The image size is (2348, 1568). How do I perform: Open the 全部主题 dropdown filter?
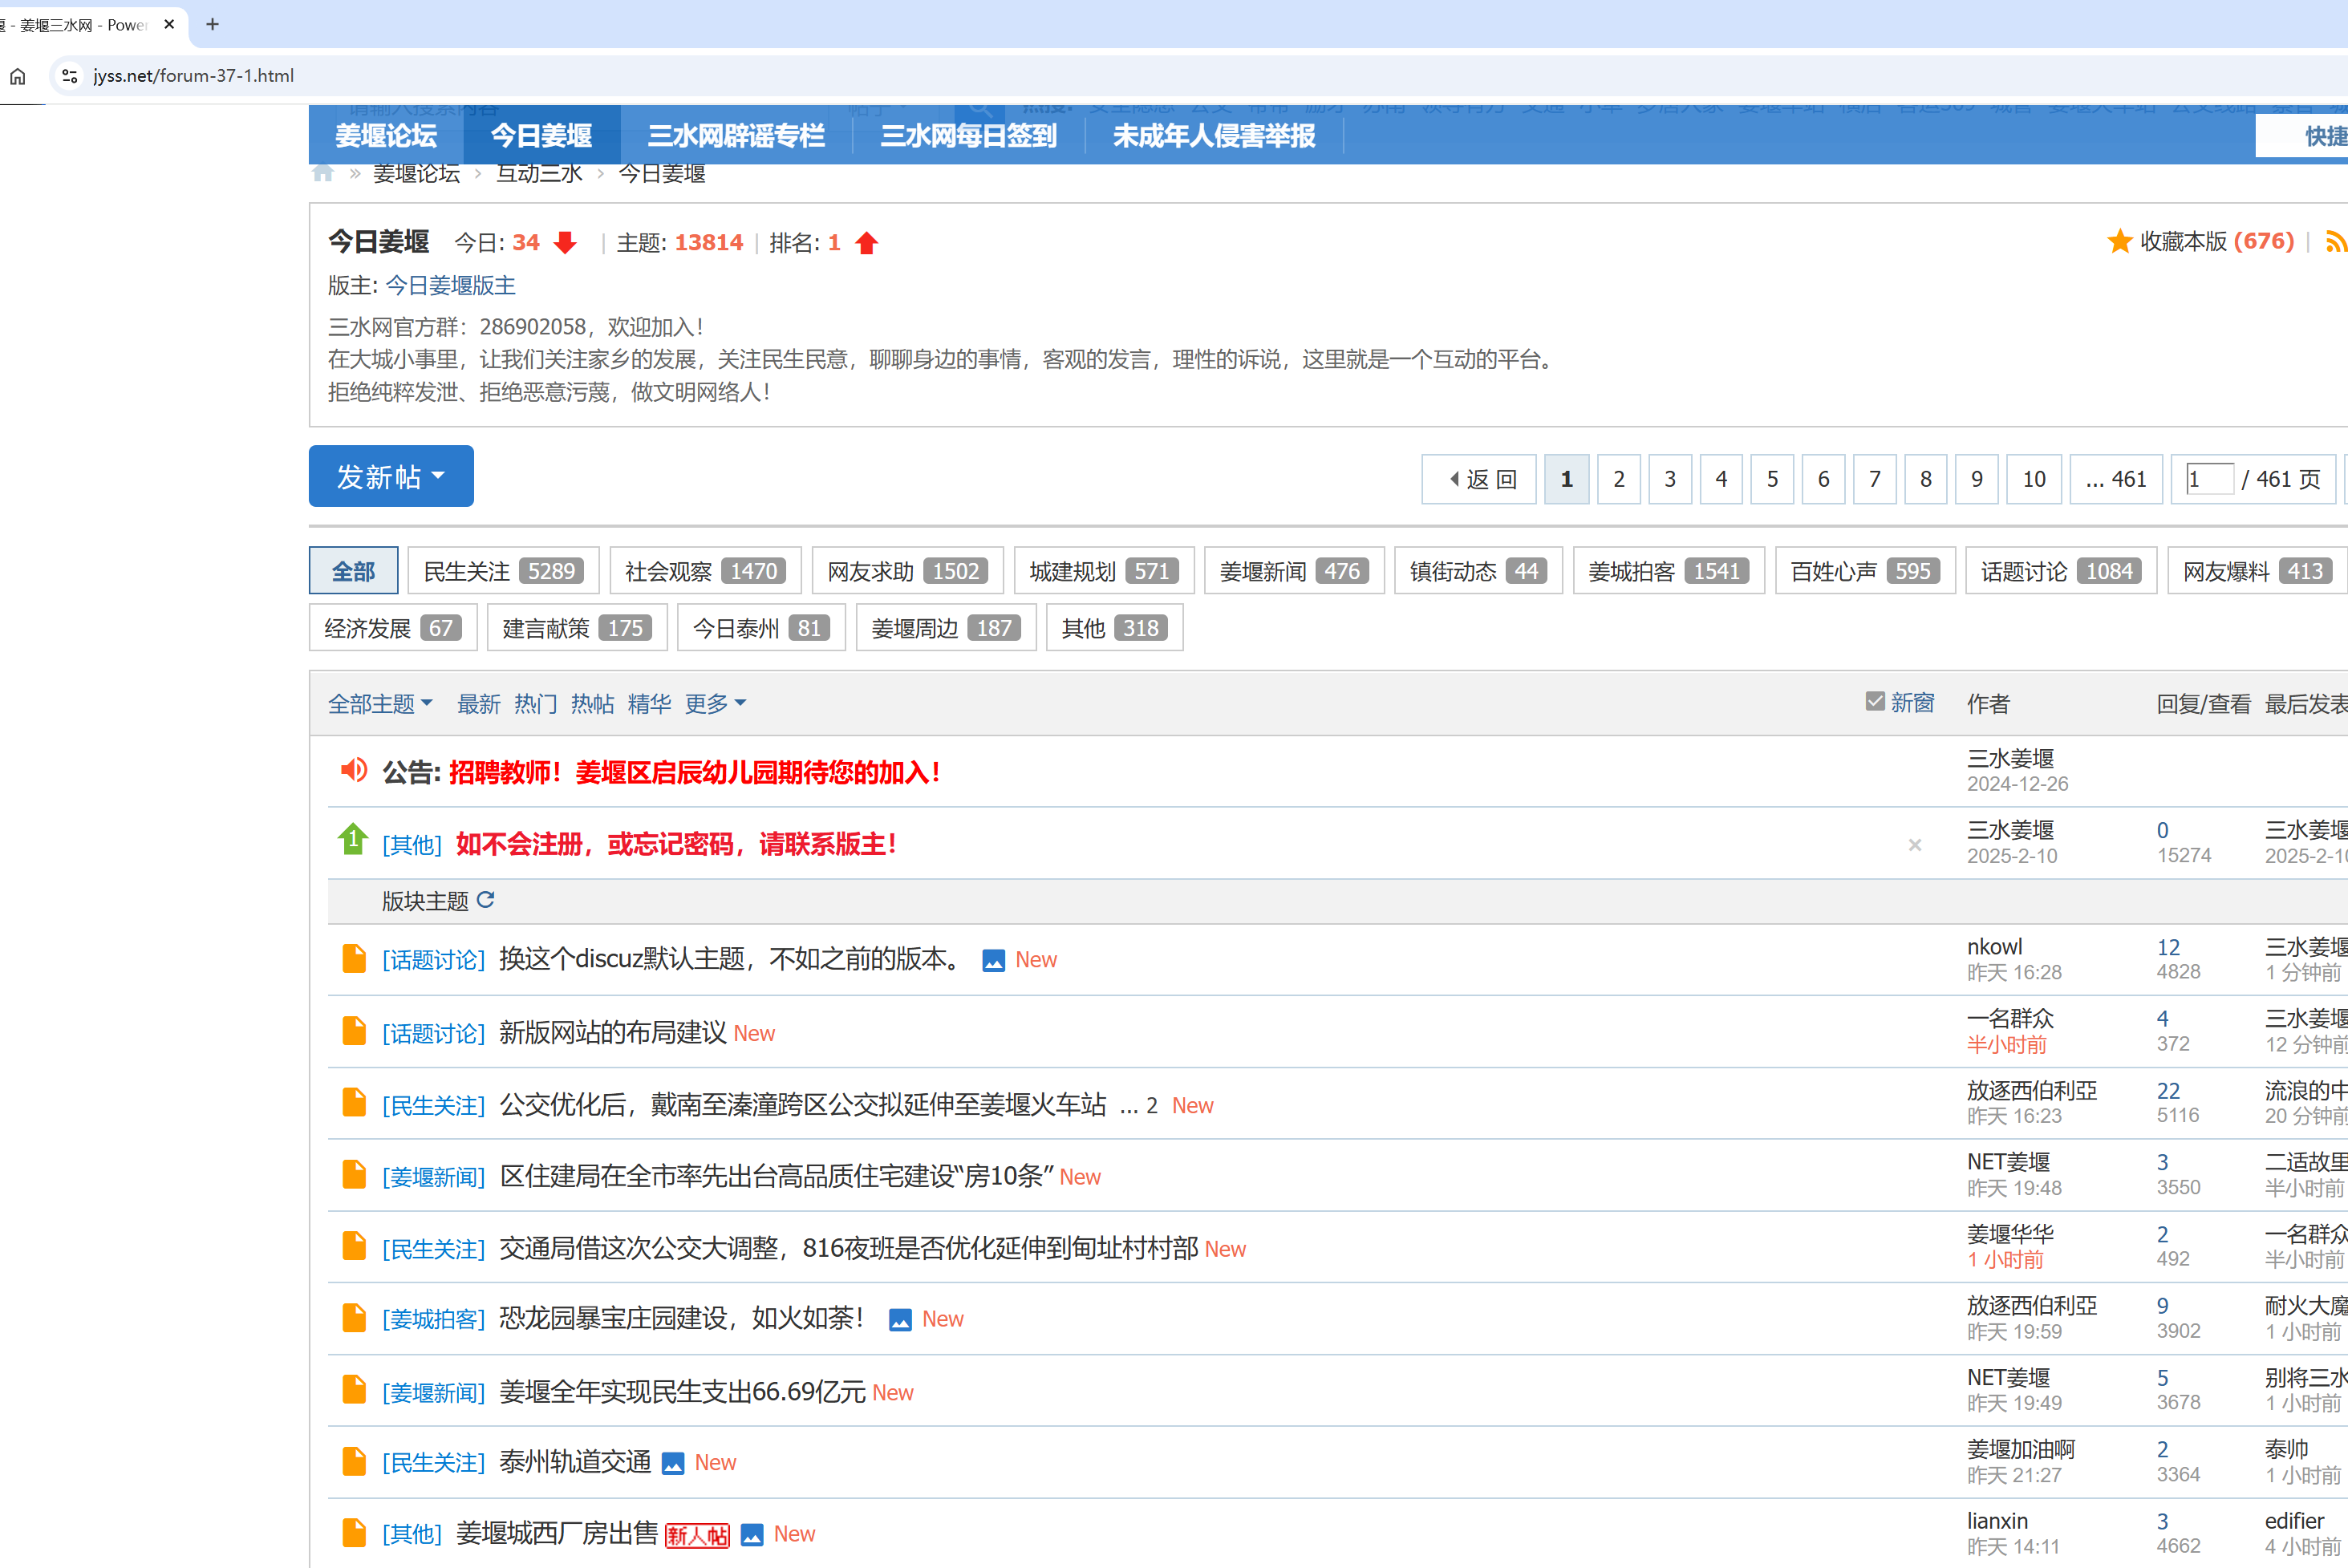pos(380,704)
